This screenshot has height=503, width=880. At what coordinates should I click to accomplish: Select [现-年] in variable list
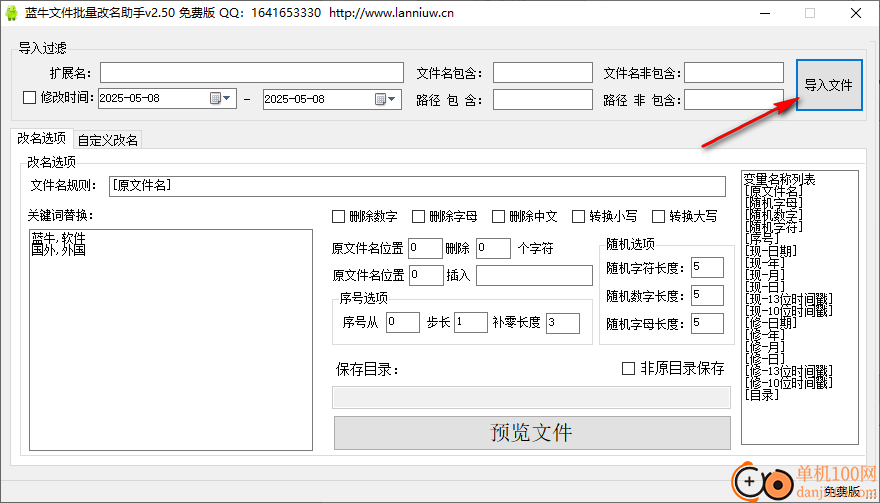tap(764, 263)
